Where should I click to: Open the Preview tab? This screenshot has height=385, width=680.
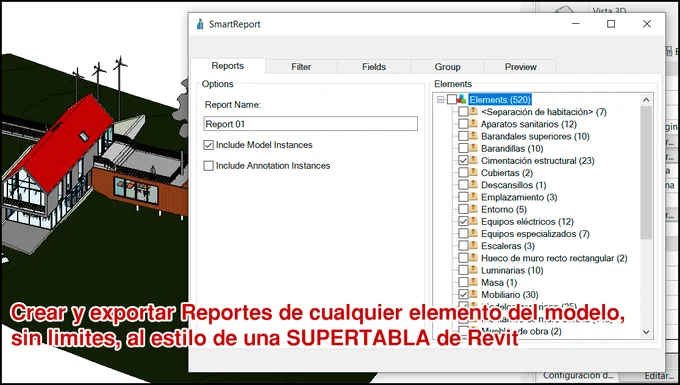click(x=520, y=67)
